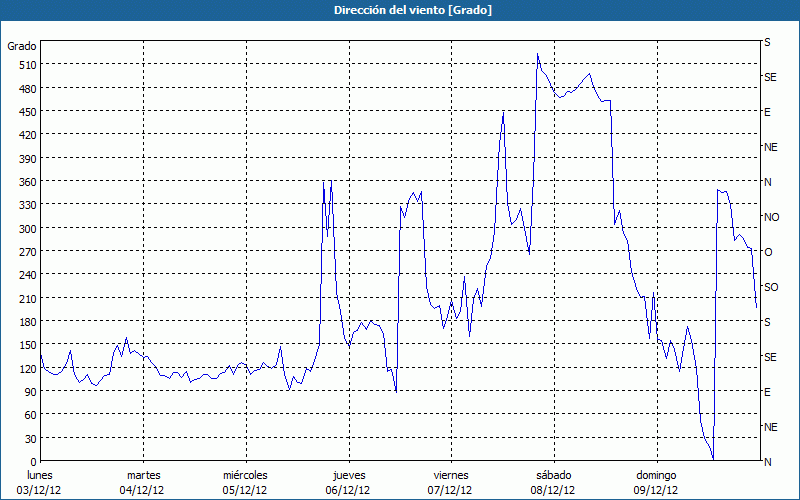Click the lowest dip of the blue line
The height and width of the screenshot is (500, 800).
pos(713,459)
